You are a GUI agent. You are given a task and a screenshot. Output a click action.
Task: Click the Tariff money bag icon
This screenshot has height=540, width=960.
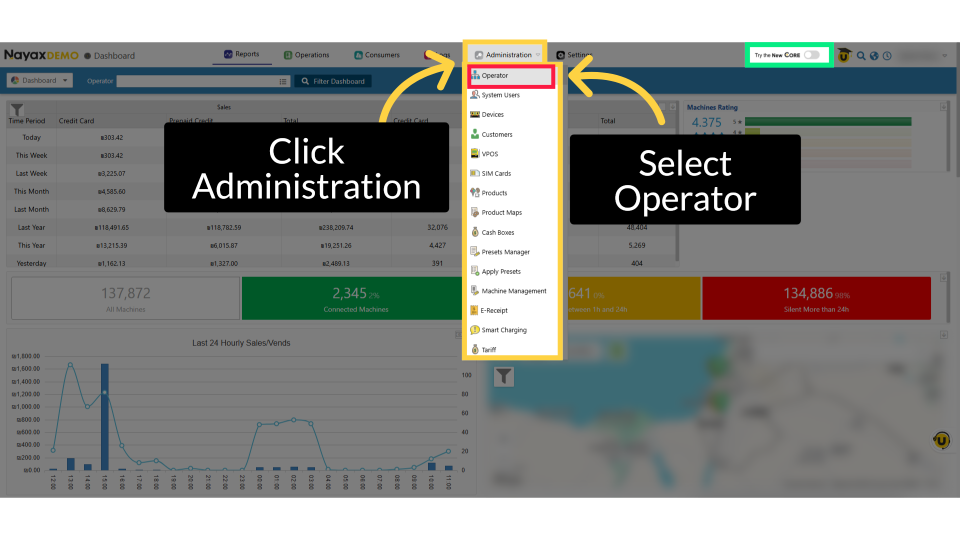474,349
